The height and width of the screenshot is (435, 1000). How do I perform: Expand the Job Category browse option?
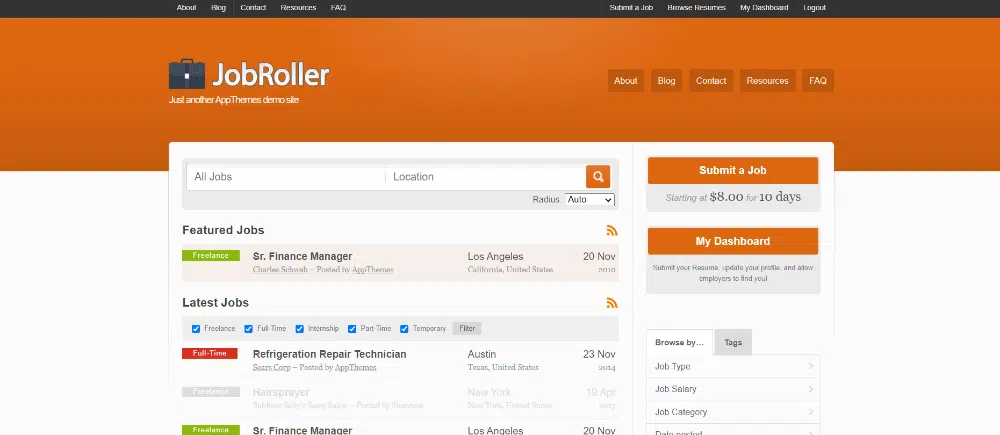point(733,412)
